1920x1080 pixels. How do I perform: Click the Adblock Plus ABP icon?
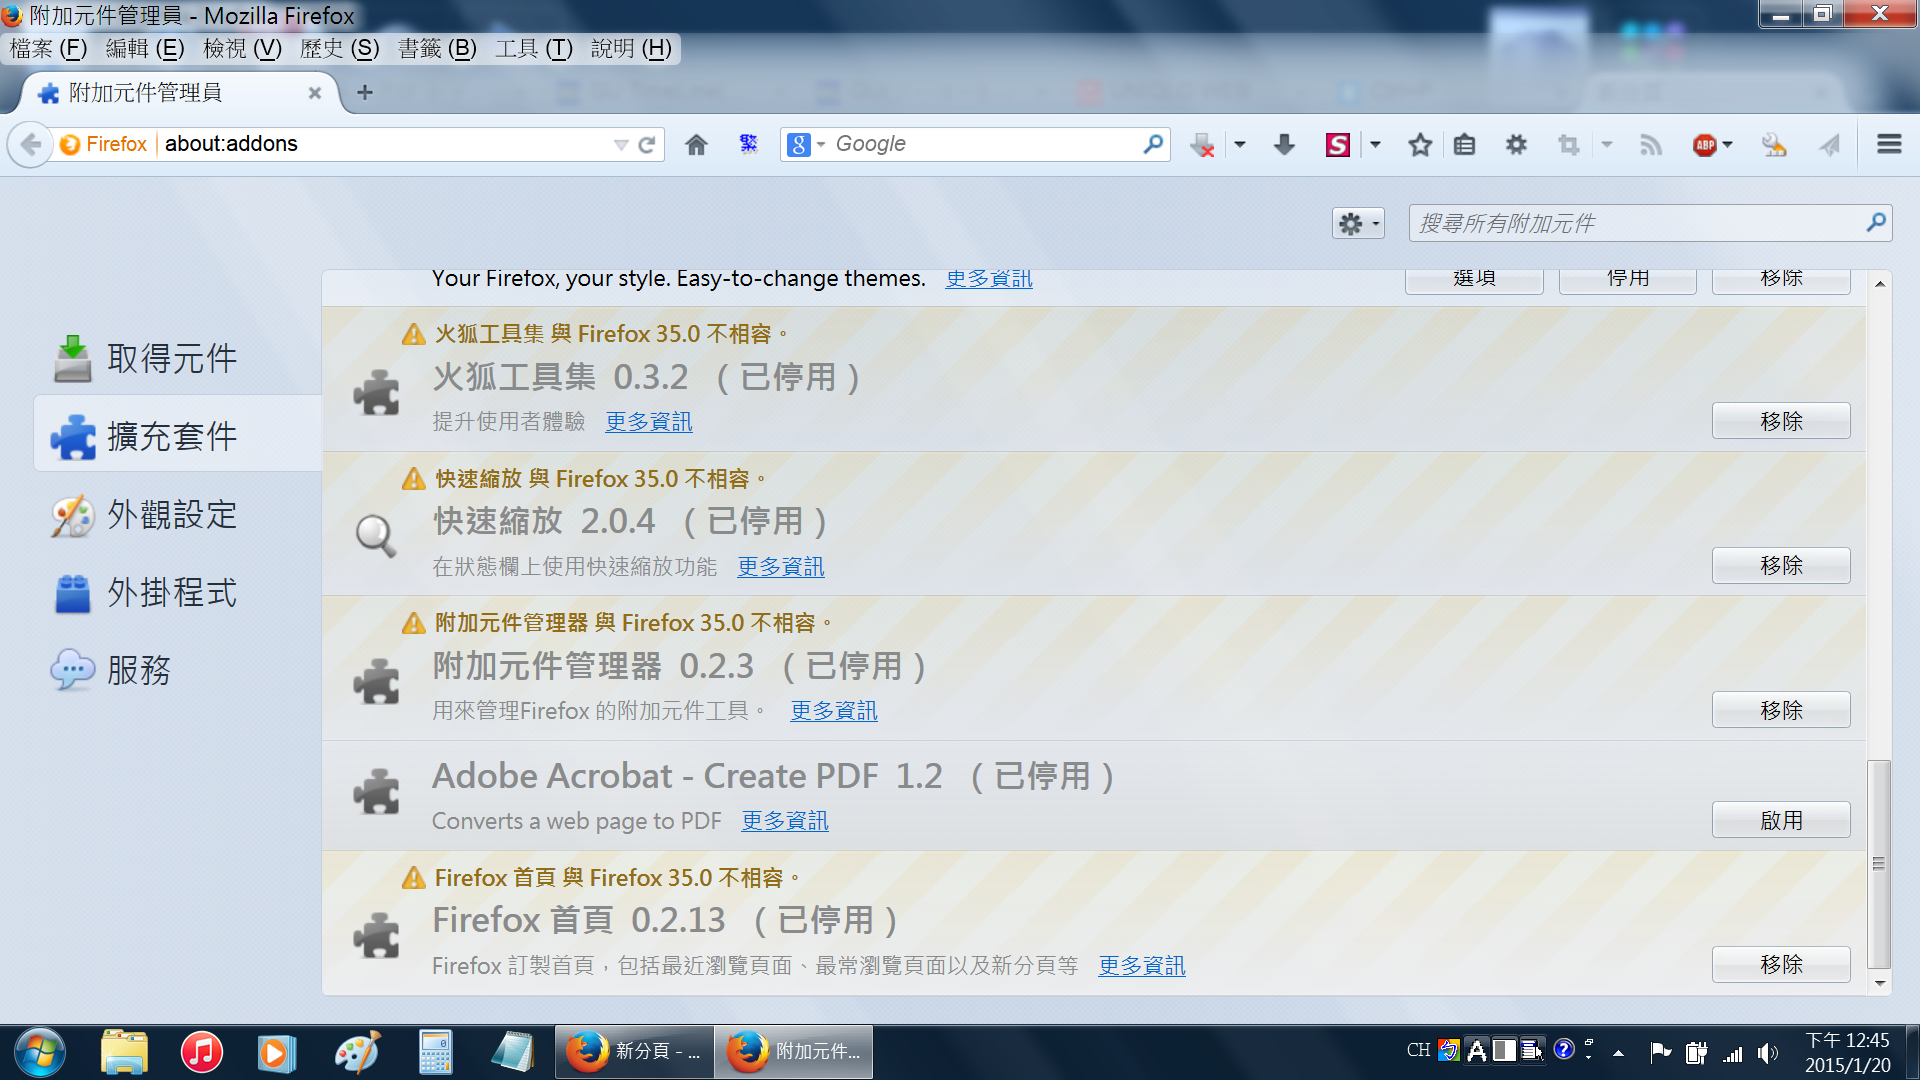[1704, 145]
